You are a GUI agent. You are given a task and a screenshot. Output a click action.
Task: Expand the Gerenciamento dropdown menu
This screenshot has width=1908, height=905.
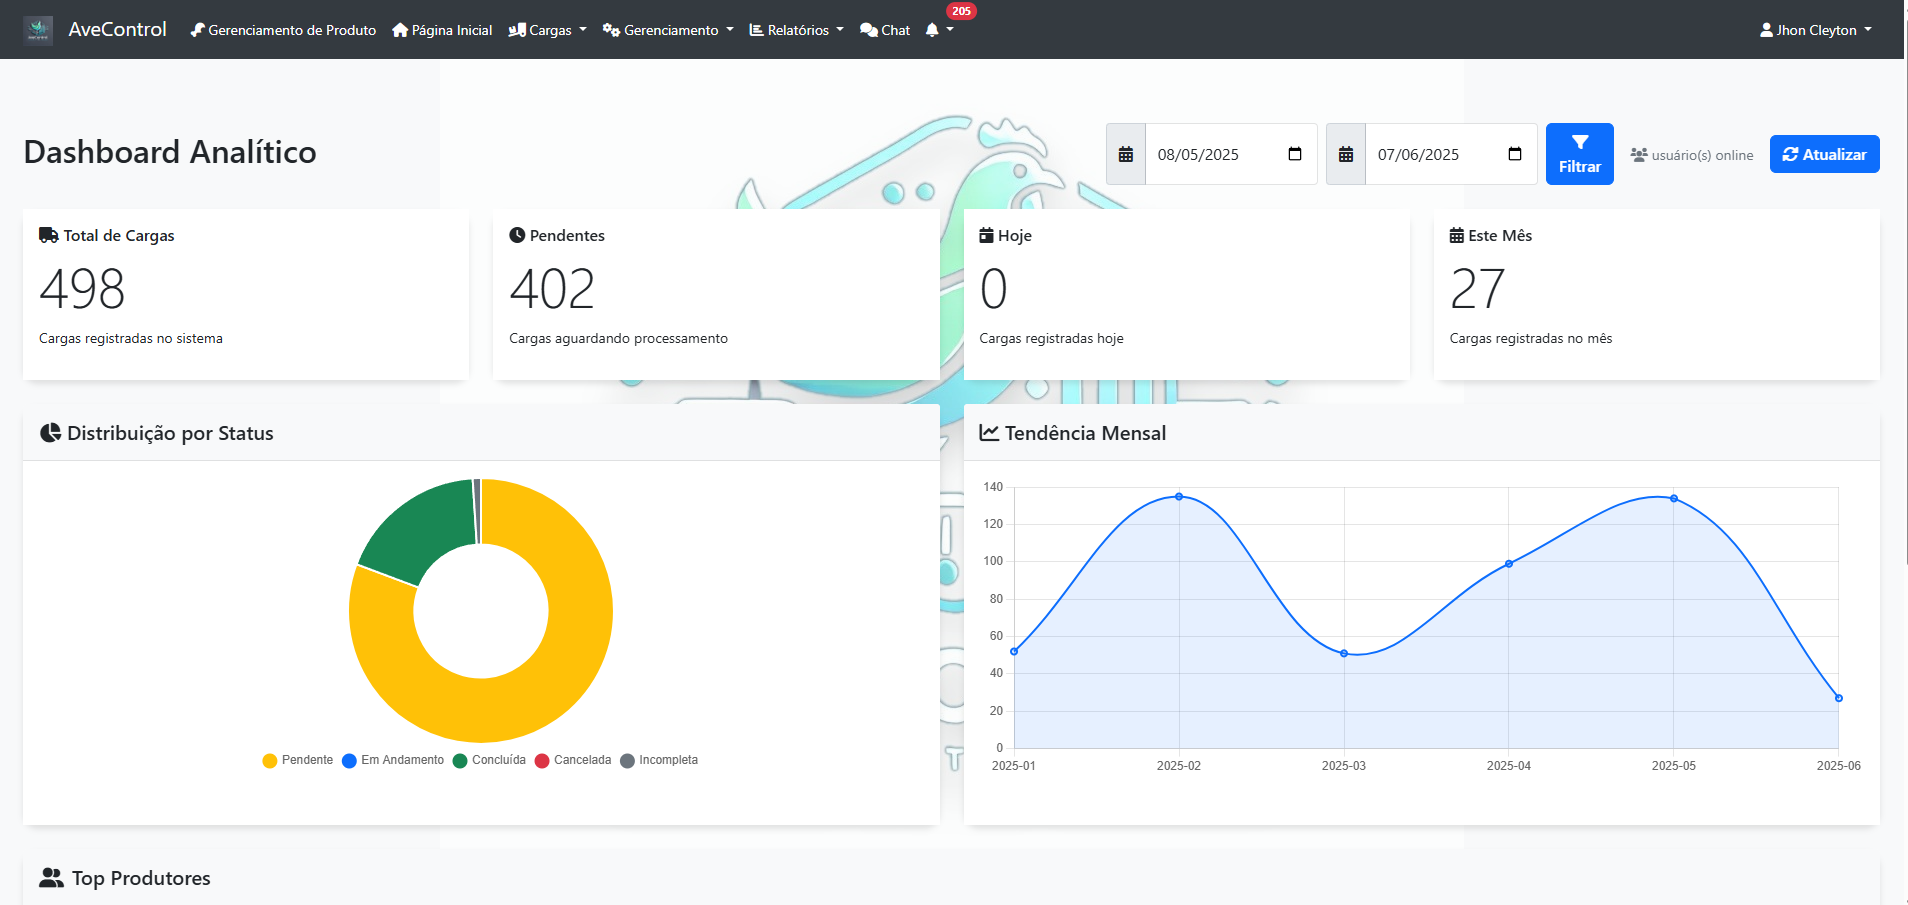[x=668, y=30]
